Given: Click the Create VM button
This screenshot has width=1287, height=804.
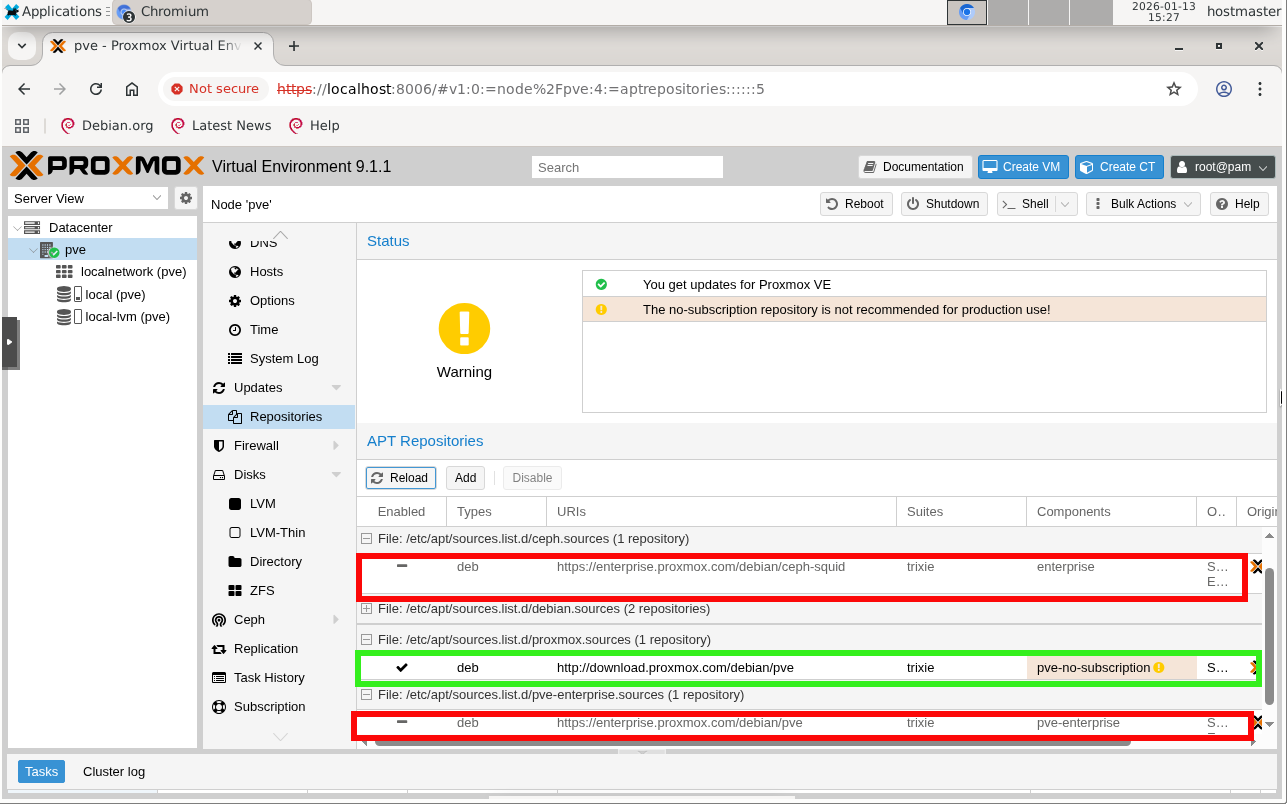Looking at the screenshot, I should click(x=1023, y=167).
